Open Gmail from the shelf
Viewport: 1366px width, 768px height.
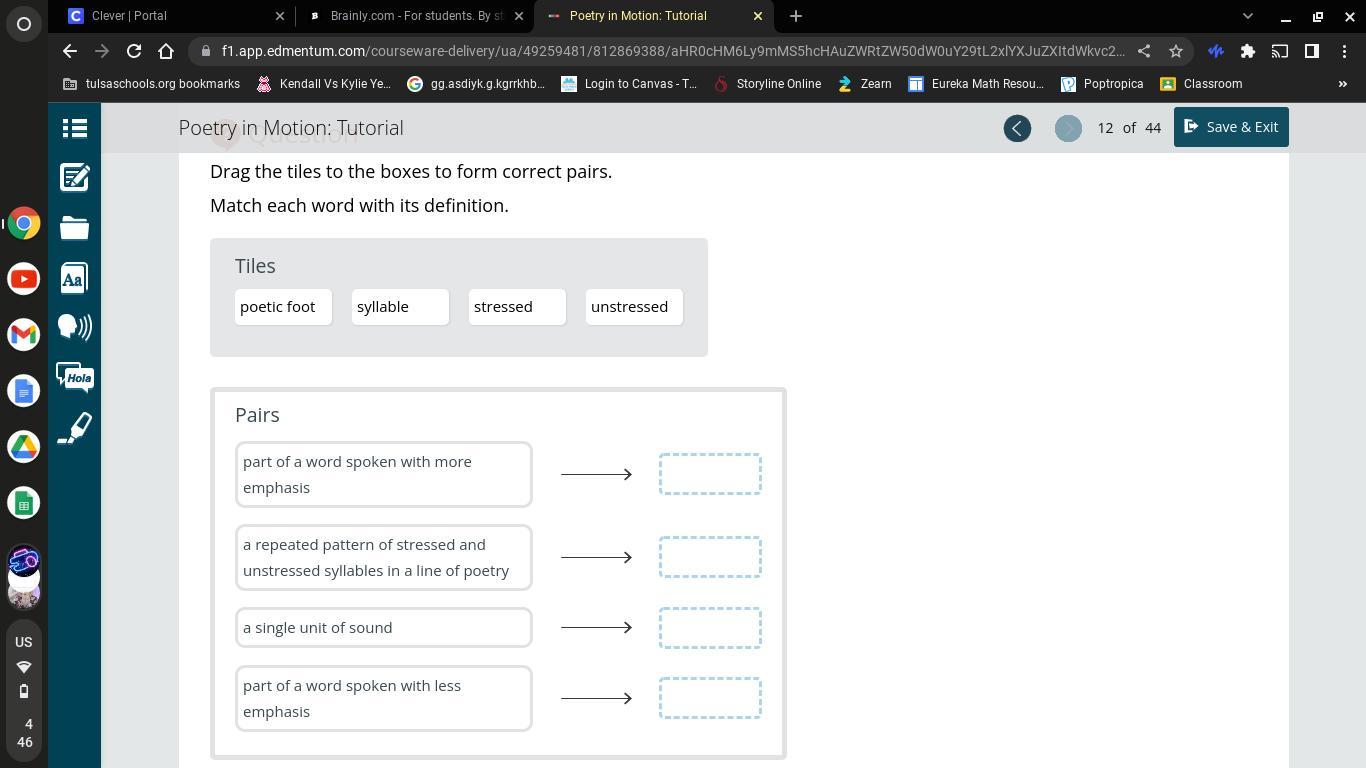24,335
